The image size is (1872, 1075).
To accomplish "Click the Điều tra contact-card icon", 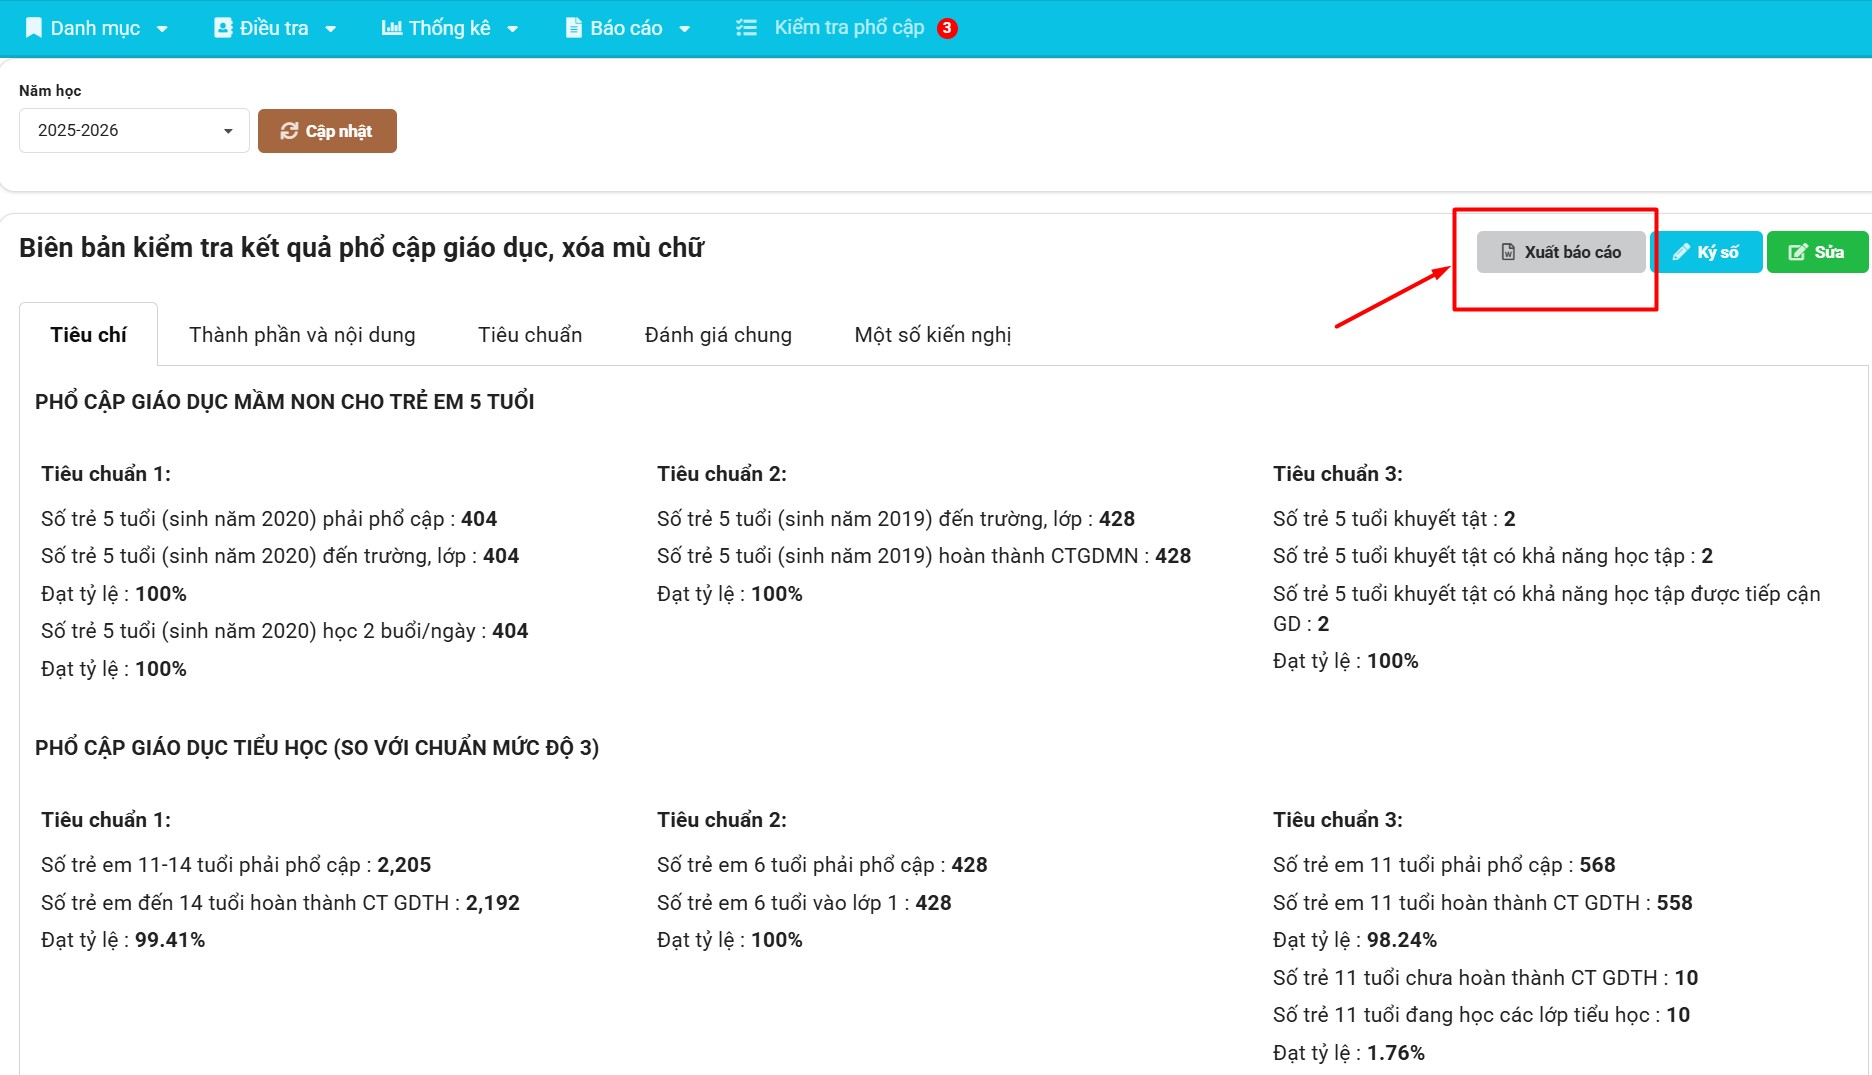I will pos(223,28).
